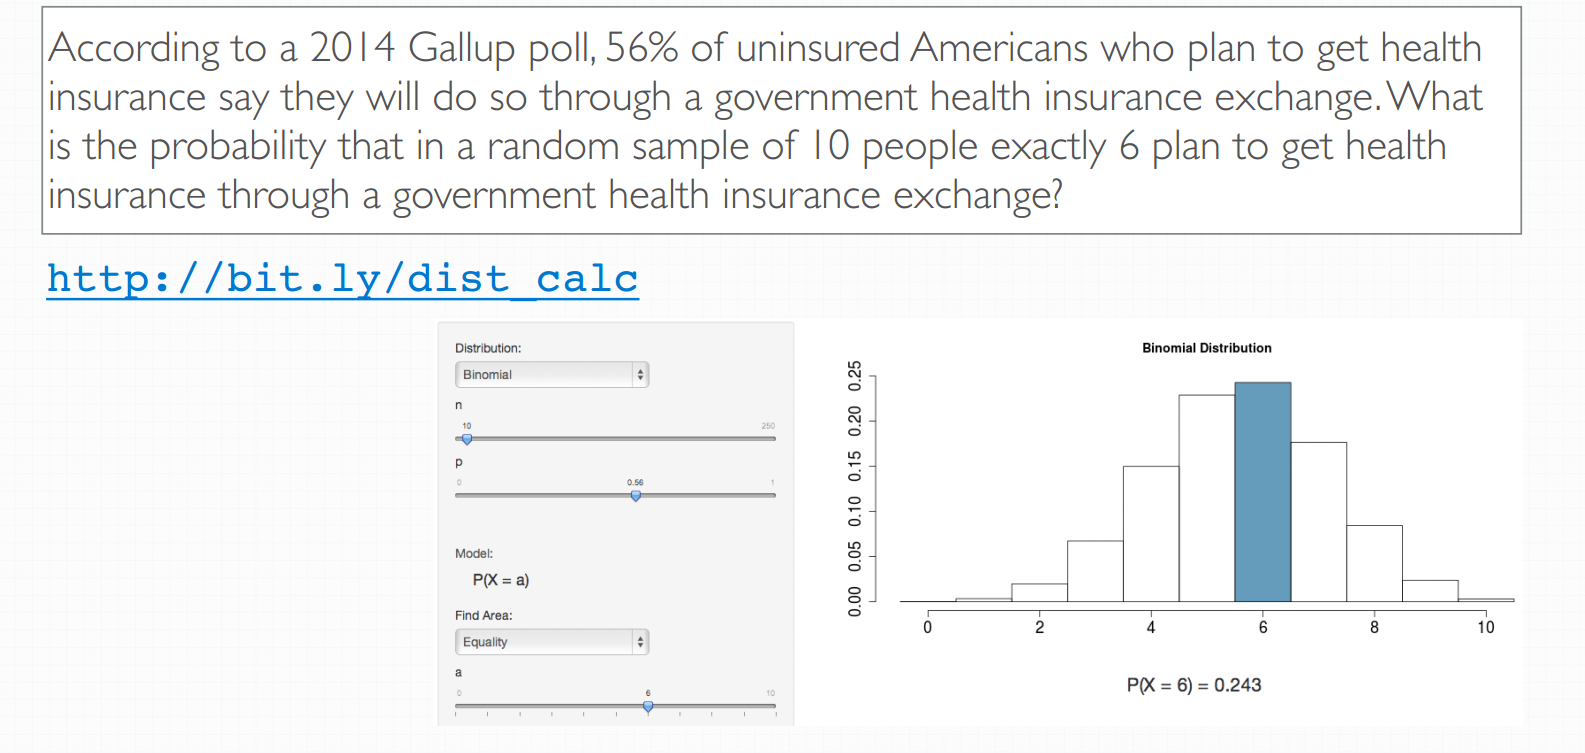Viewport: 1585px width, 753px height.
Task: Click the histogram bar at x equals 5
Action: 1207,498
